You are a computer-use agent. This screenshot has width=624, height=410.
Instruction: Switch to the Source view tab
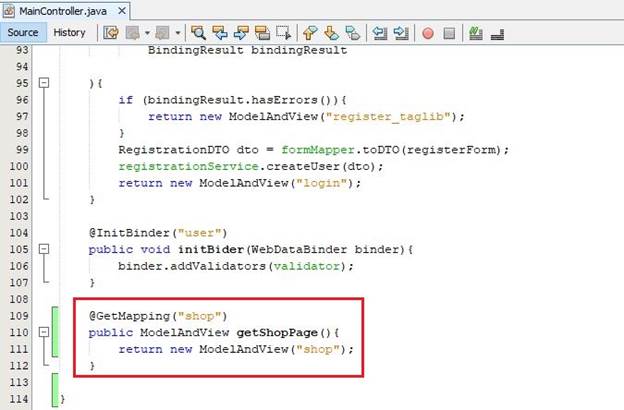pos(23,33)
